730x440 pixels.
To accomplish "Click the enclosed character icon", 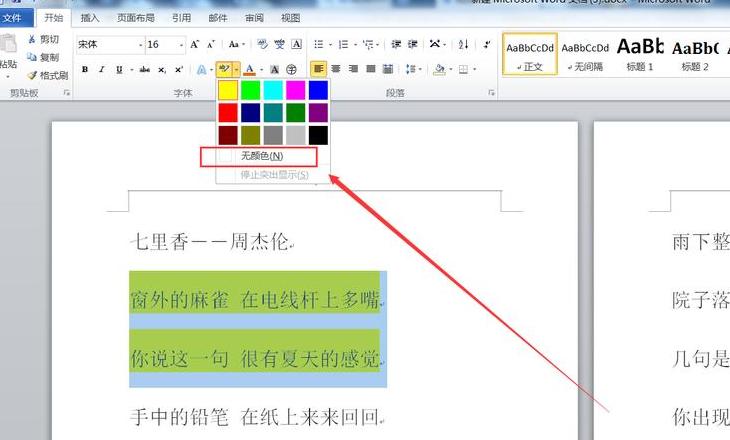I will point(291,70).
